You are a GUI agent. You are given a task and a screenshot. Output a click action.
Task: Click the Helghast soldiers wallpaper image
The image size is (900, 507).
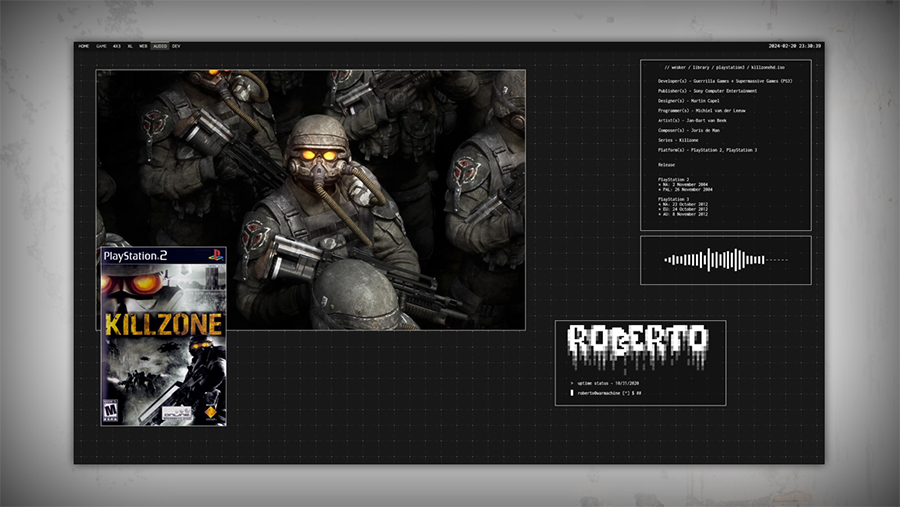(x=310, y=199)
